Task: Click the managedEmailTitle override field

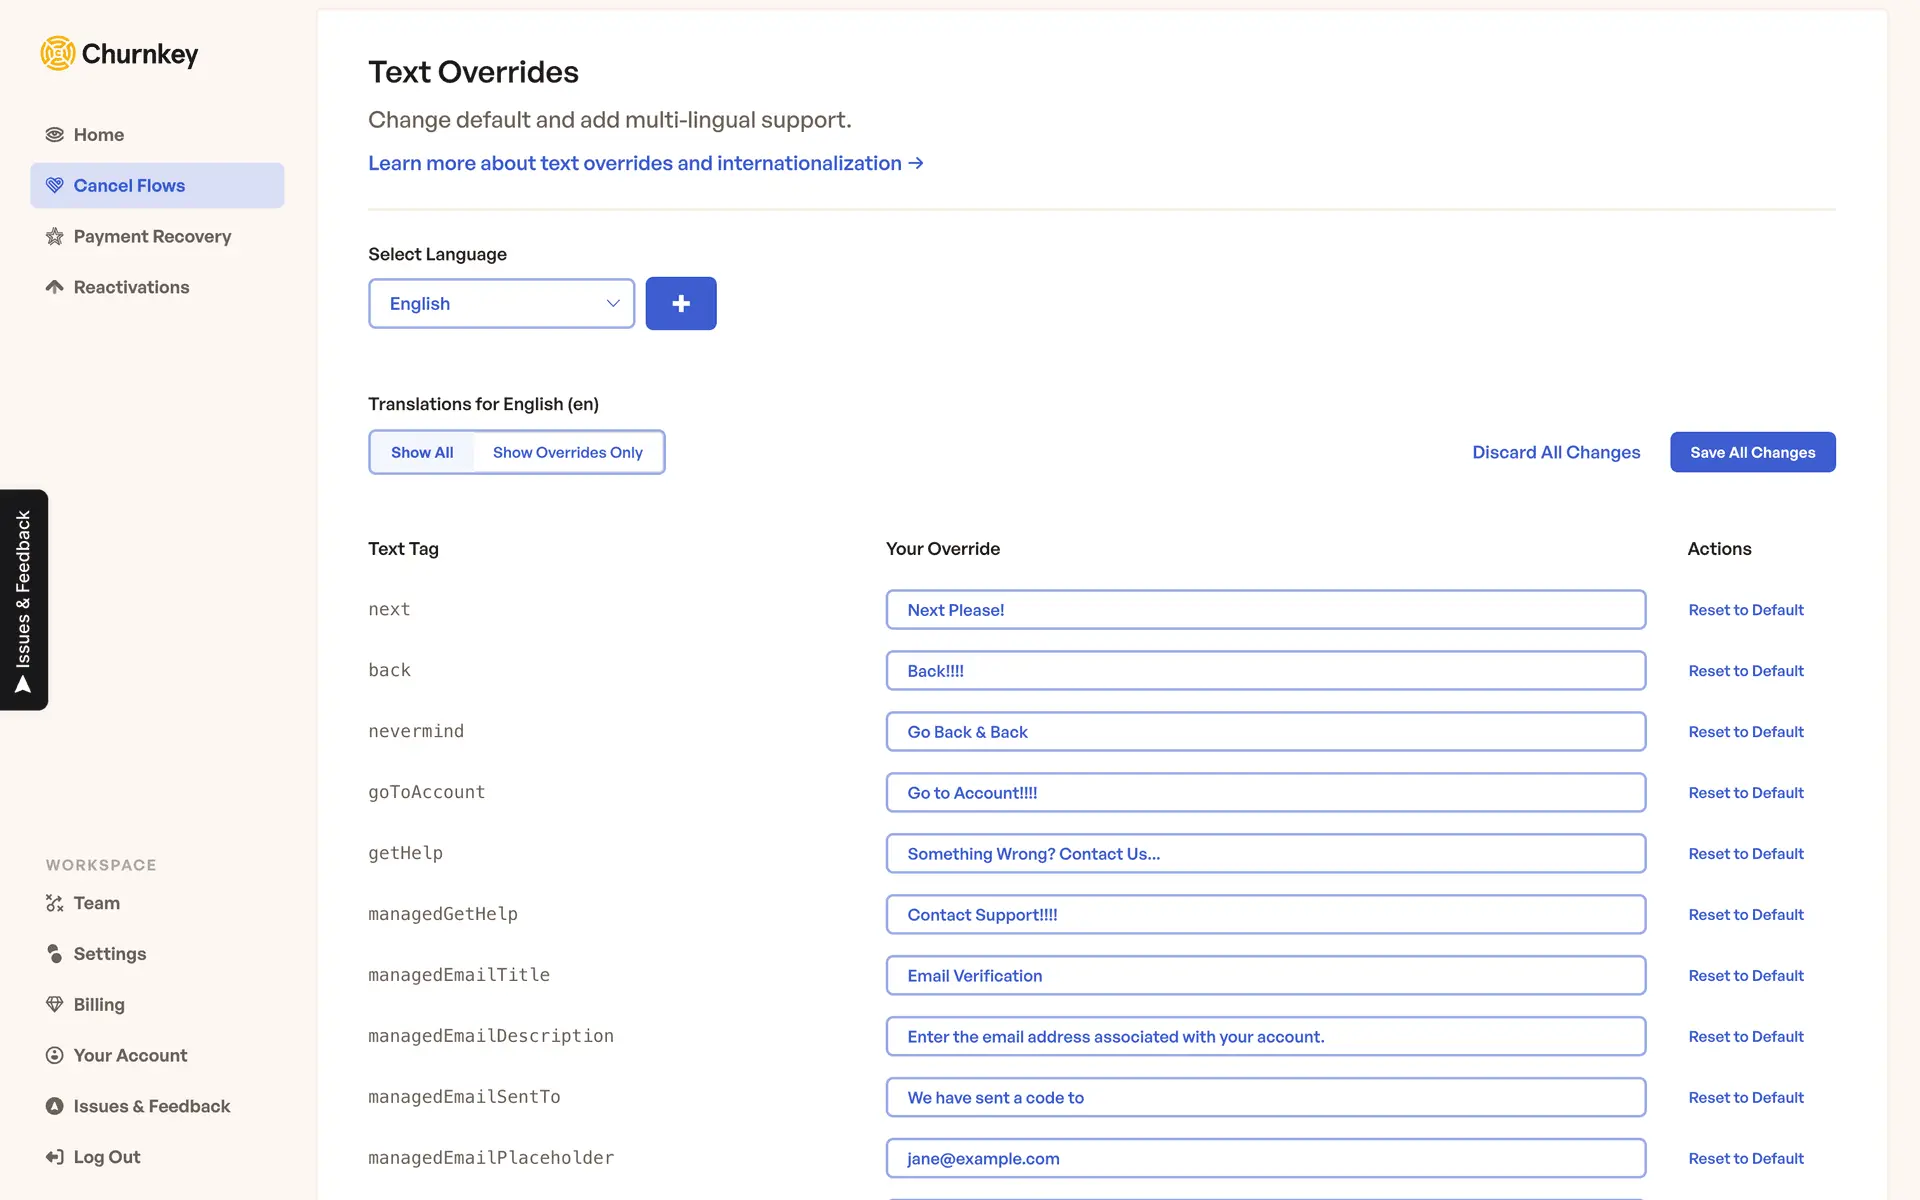Action: point(1265,976)
